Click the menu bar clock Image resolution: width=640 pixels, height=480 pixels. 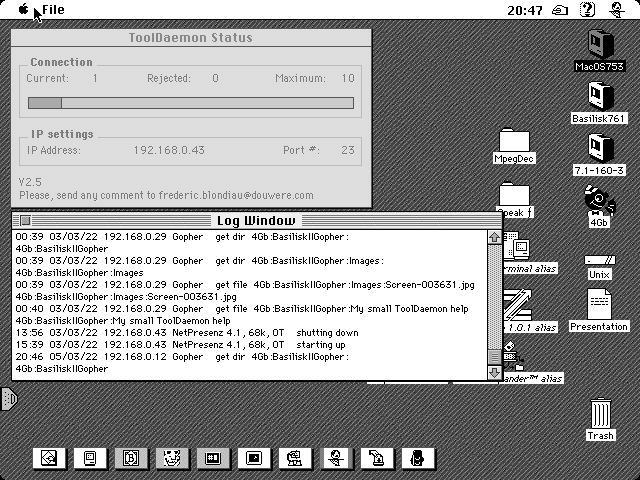(525, 10)
